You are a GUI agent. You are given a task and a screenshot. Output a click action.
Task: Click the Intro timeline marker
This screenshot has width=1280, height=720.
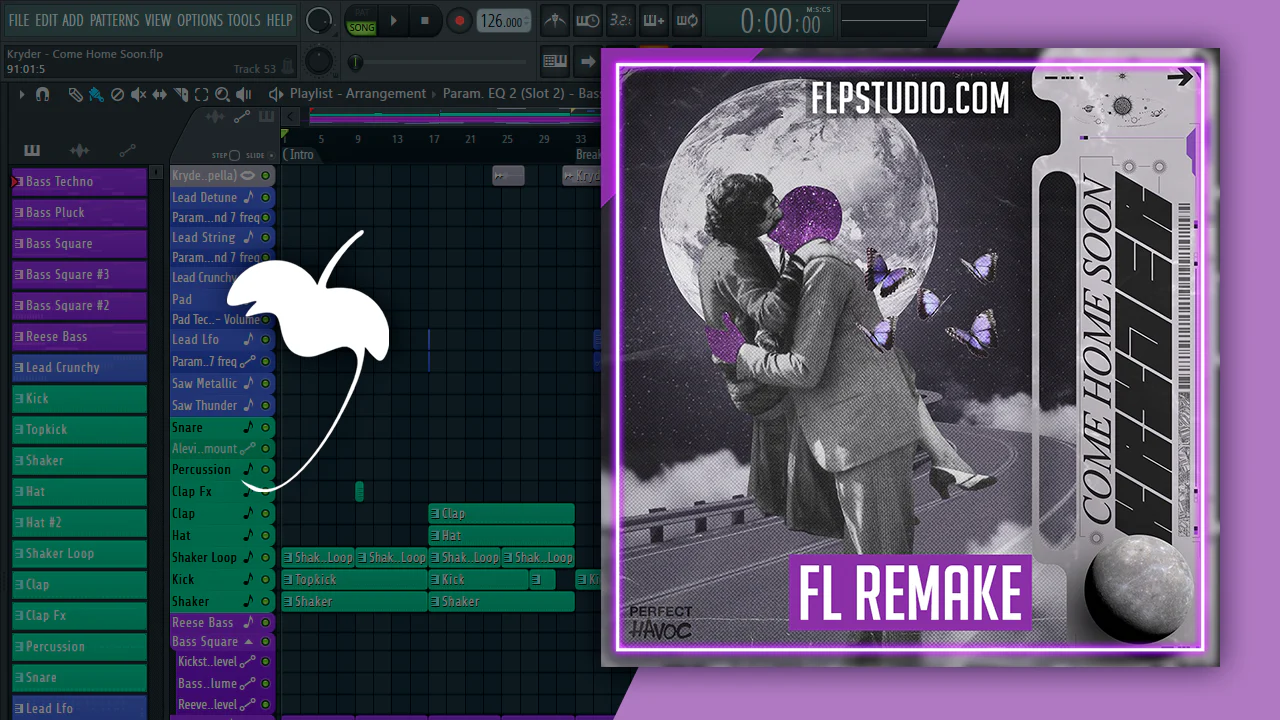point(299,155)
